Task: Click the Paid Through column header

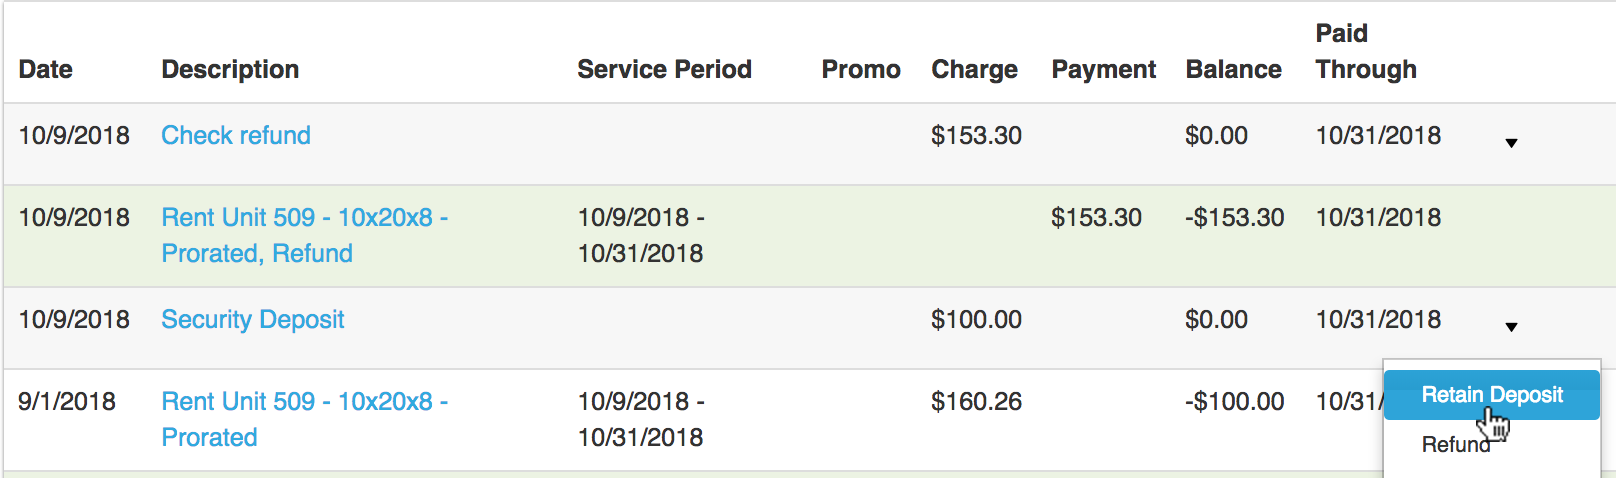Action: (x=1365, y=52)
